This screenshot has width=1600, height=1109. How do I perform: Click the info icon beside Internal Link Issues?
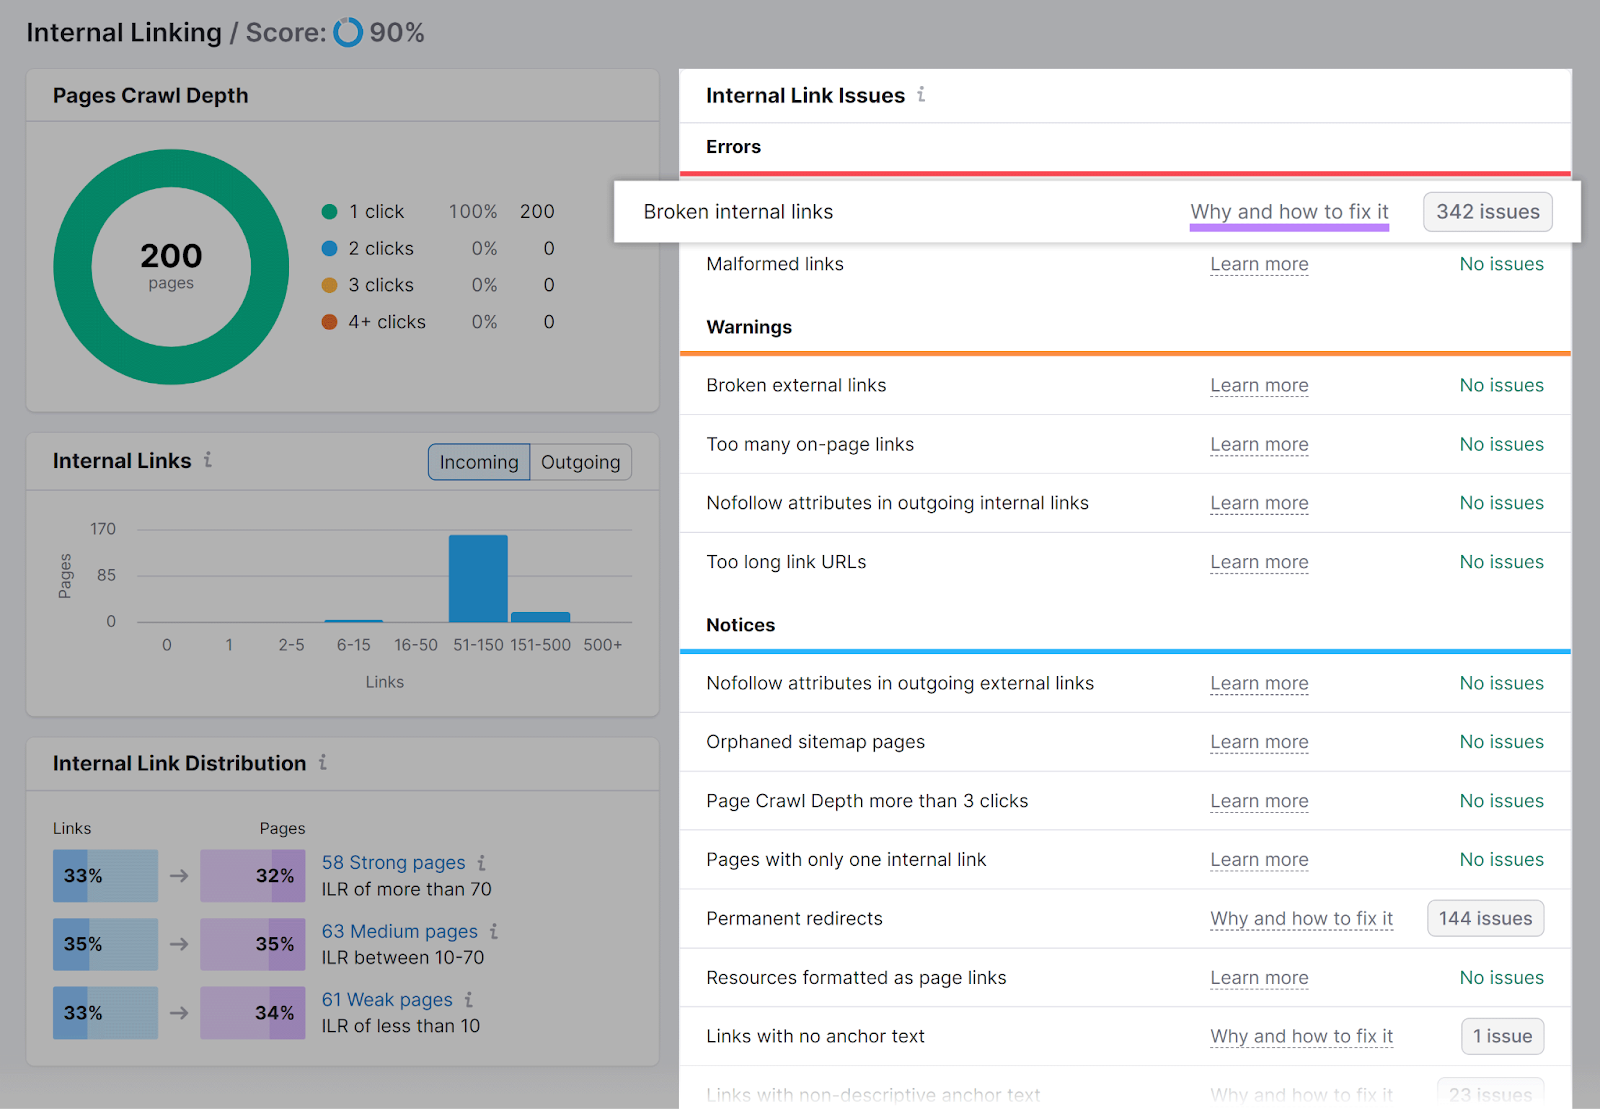[x=922, y=95]
